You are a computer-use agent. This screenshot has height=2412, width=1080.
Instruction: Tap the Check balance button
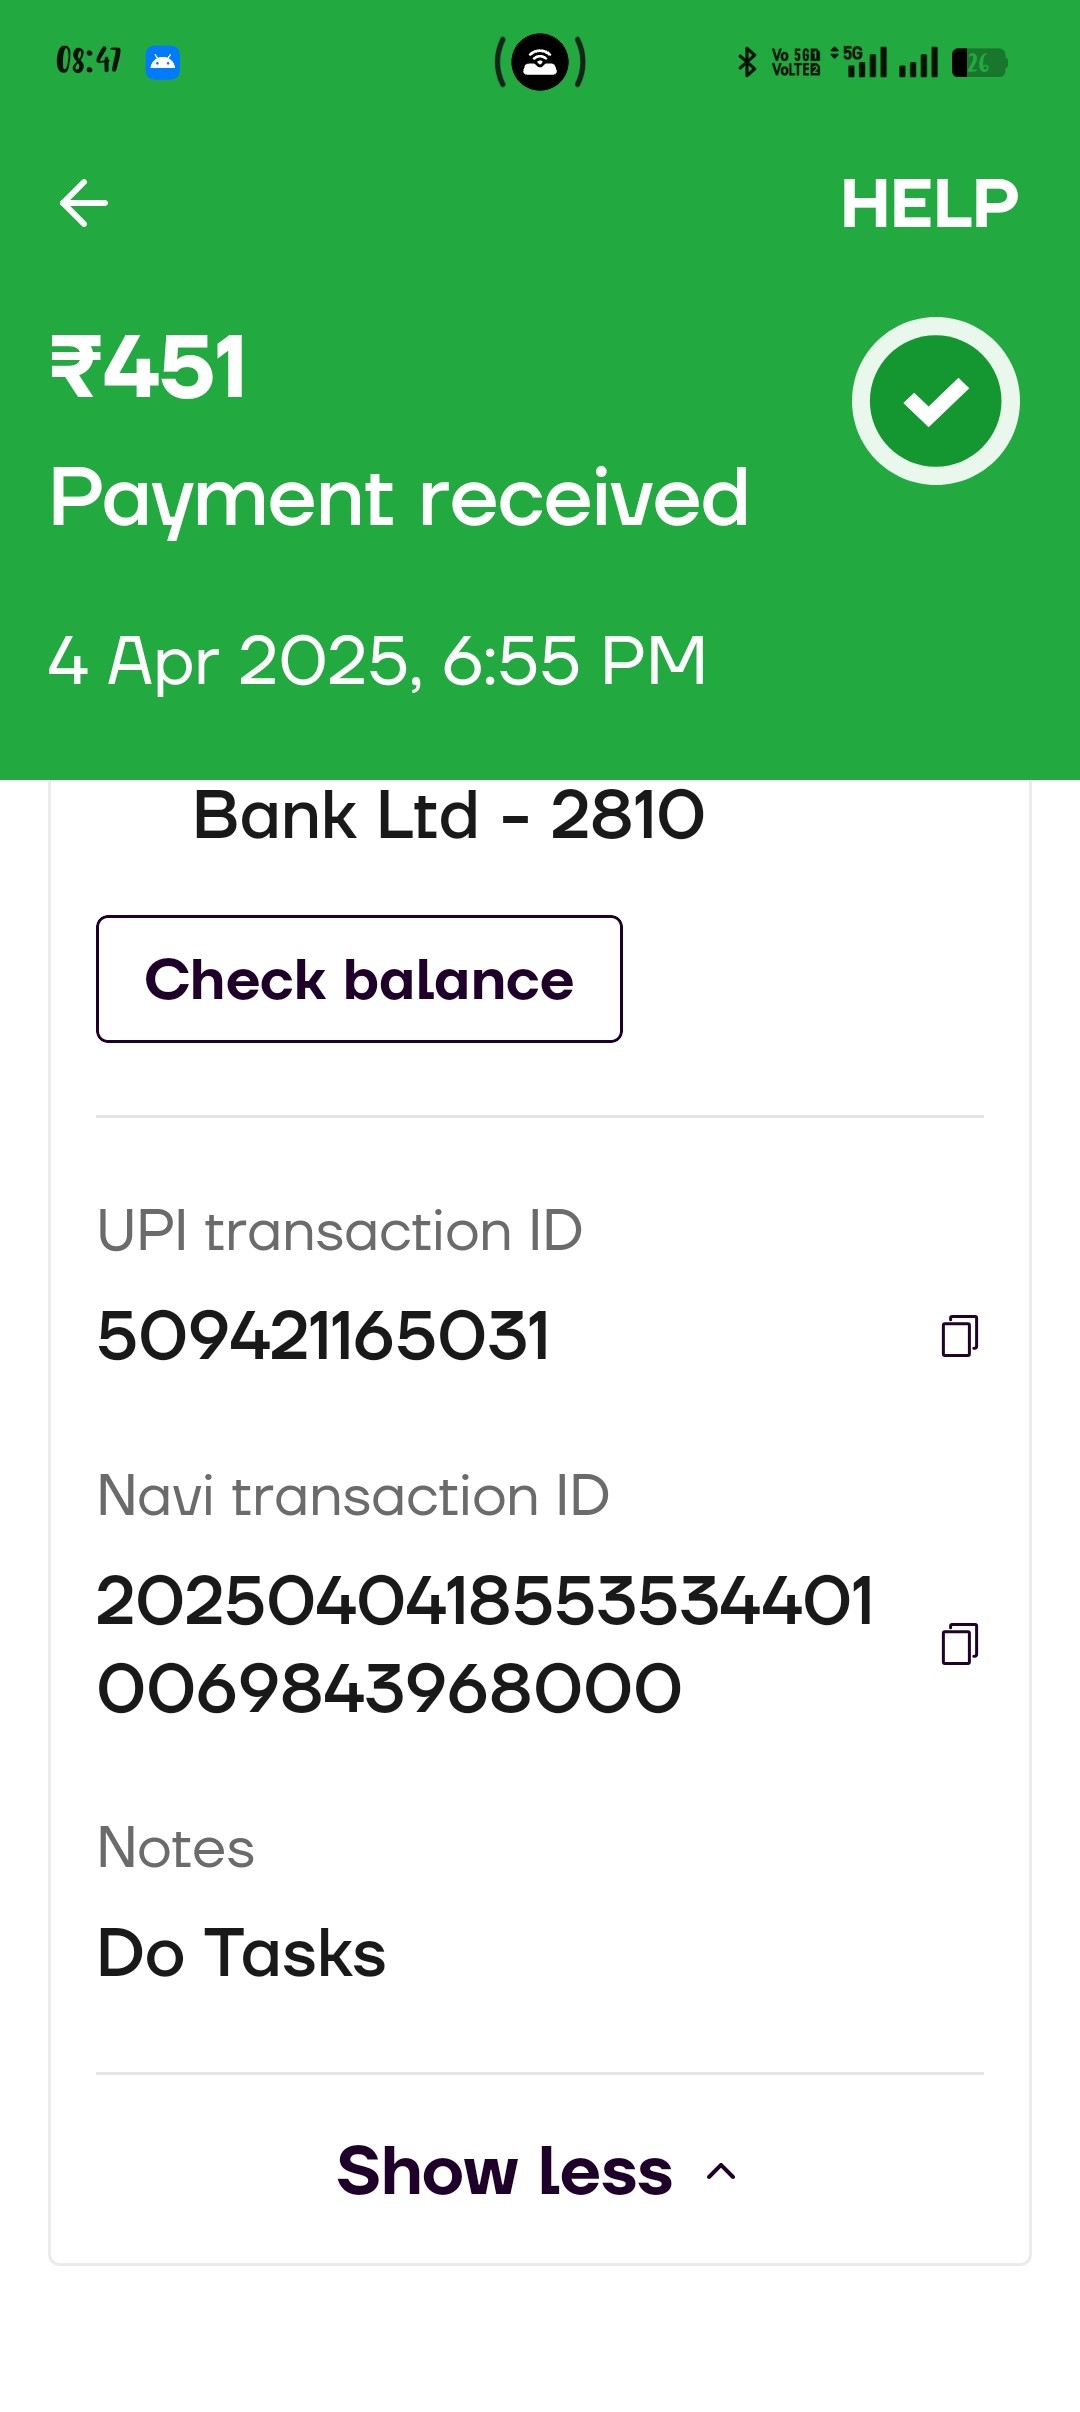coord(359,979)
